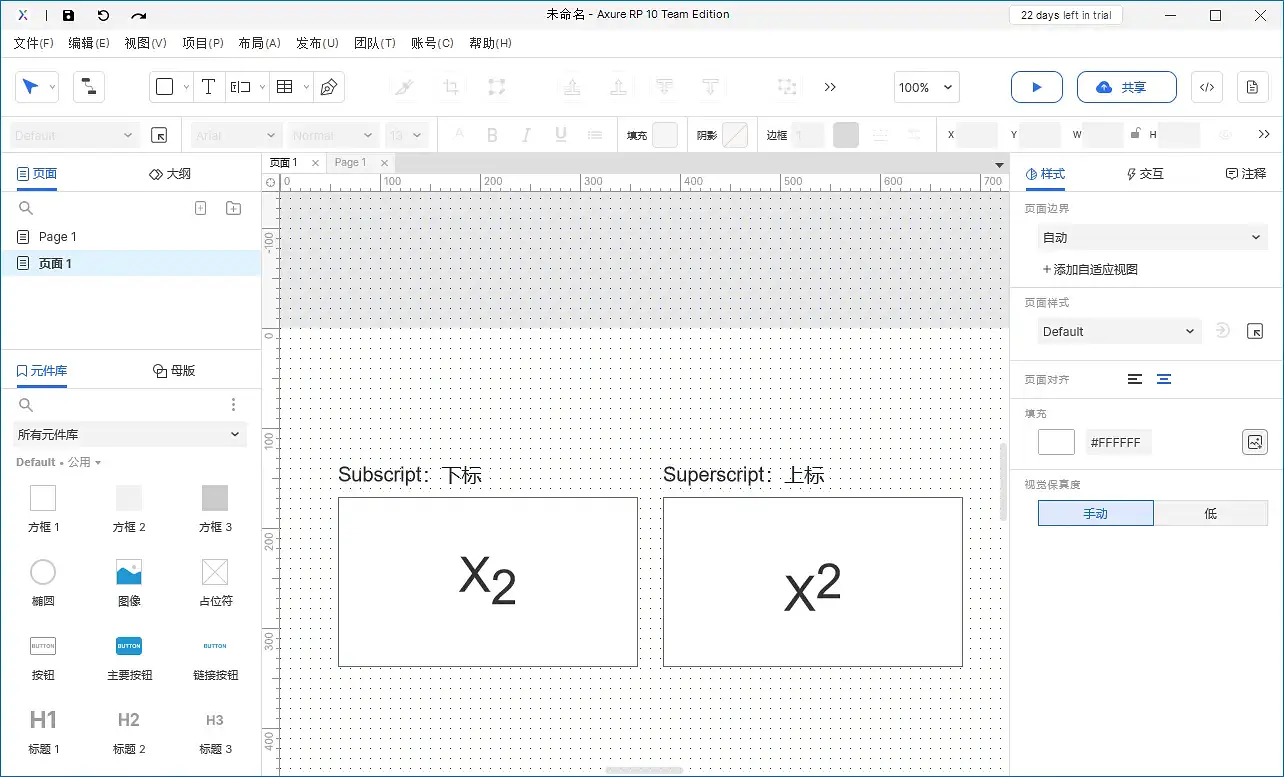Open the 页面边界 自动 dropdown

click(1150, 237)
